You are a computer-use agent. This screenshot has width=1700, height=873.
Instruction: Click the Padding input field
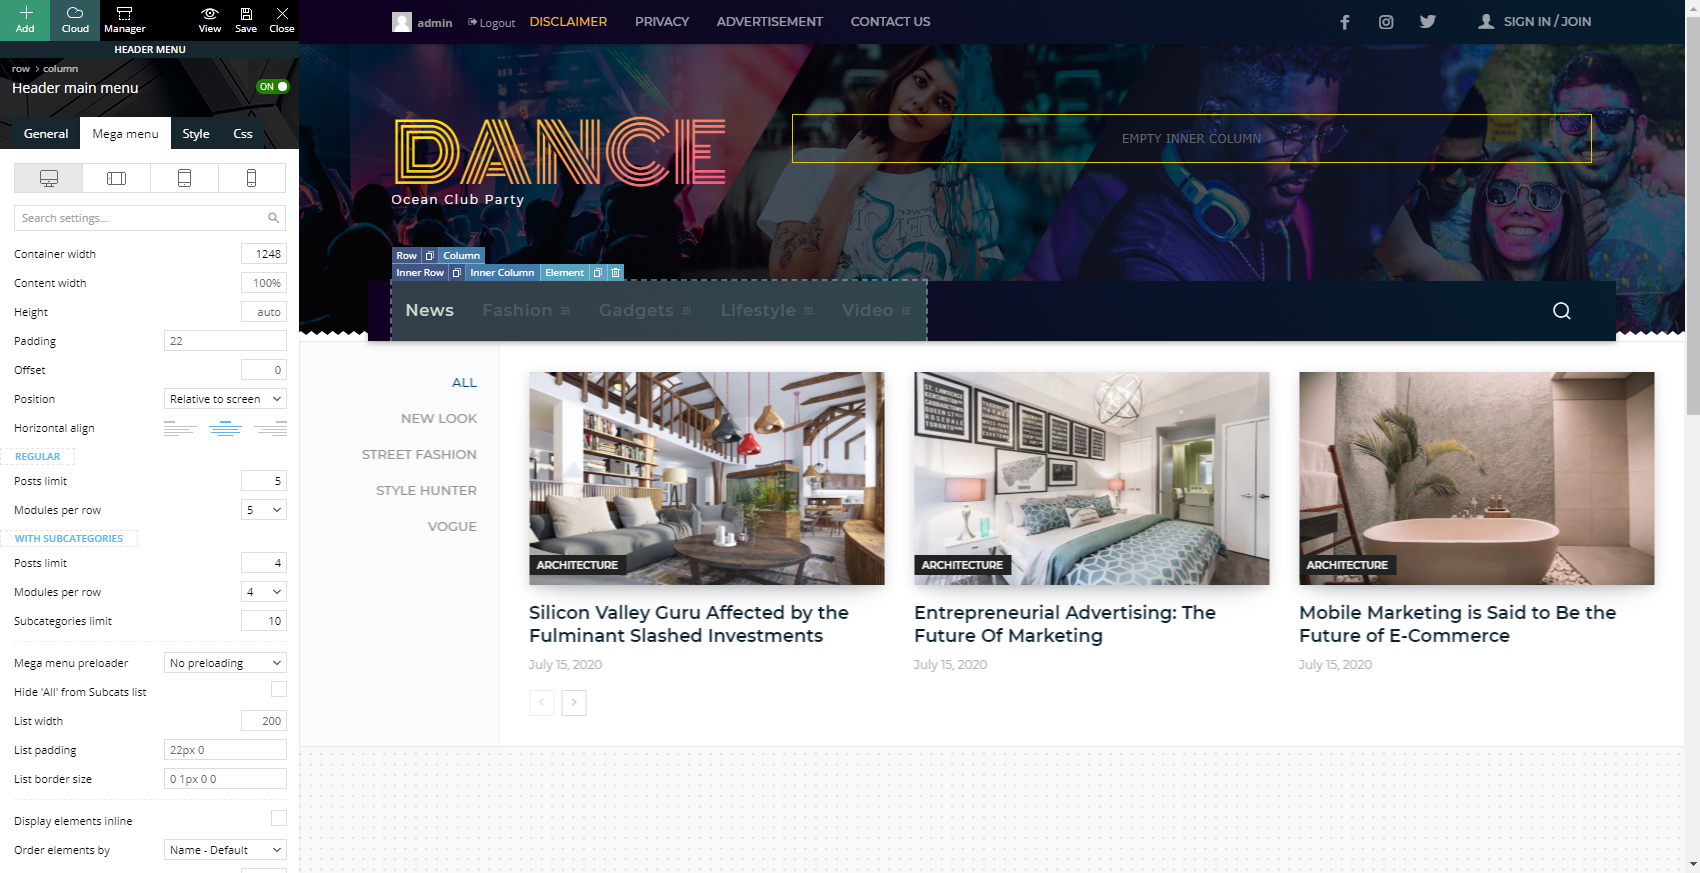click(225, 341)
